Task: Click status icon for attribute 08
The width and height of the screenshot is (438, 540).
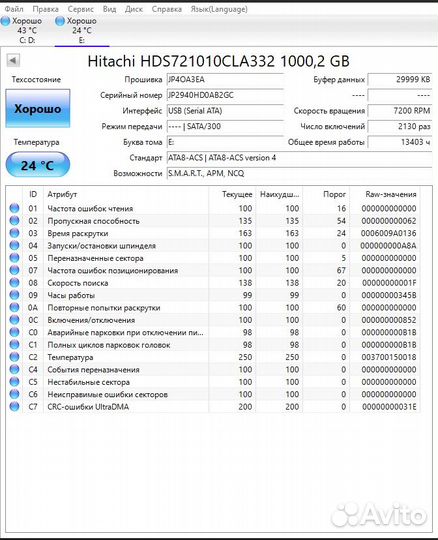Action: coord(14,282)
